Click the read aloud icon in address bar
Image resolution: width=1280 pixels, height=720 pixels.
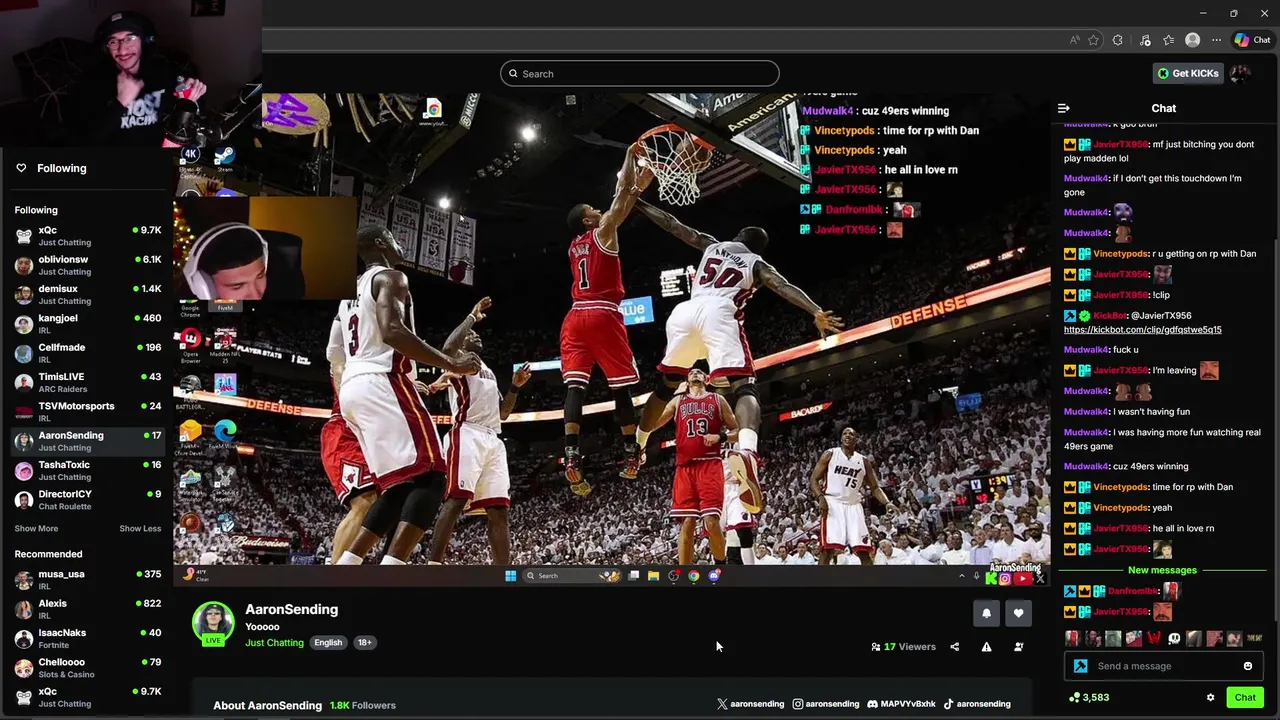click(1075, 40)
